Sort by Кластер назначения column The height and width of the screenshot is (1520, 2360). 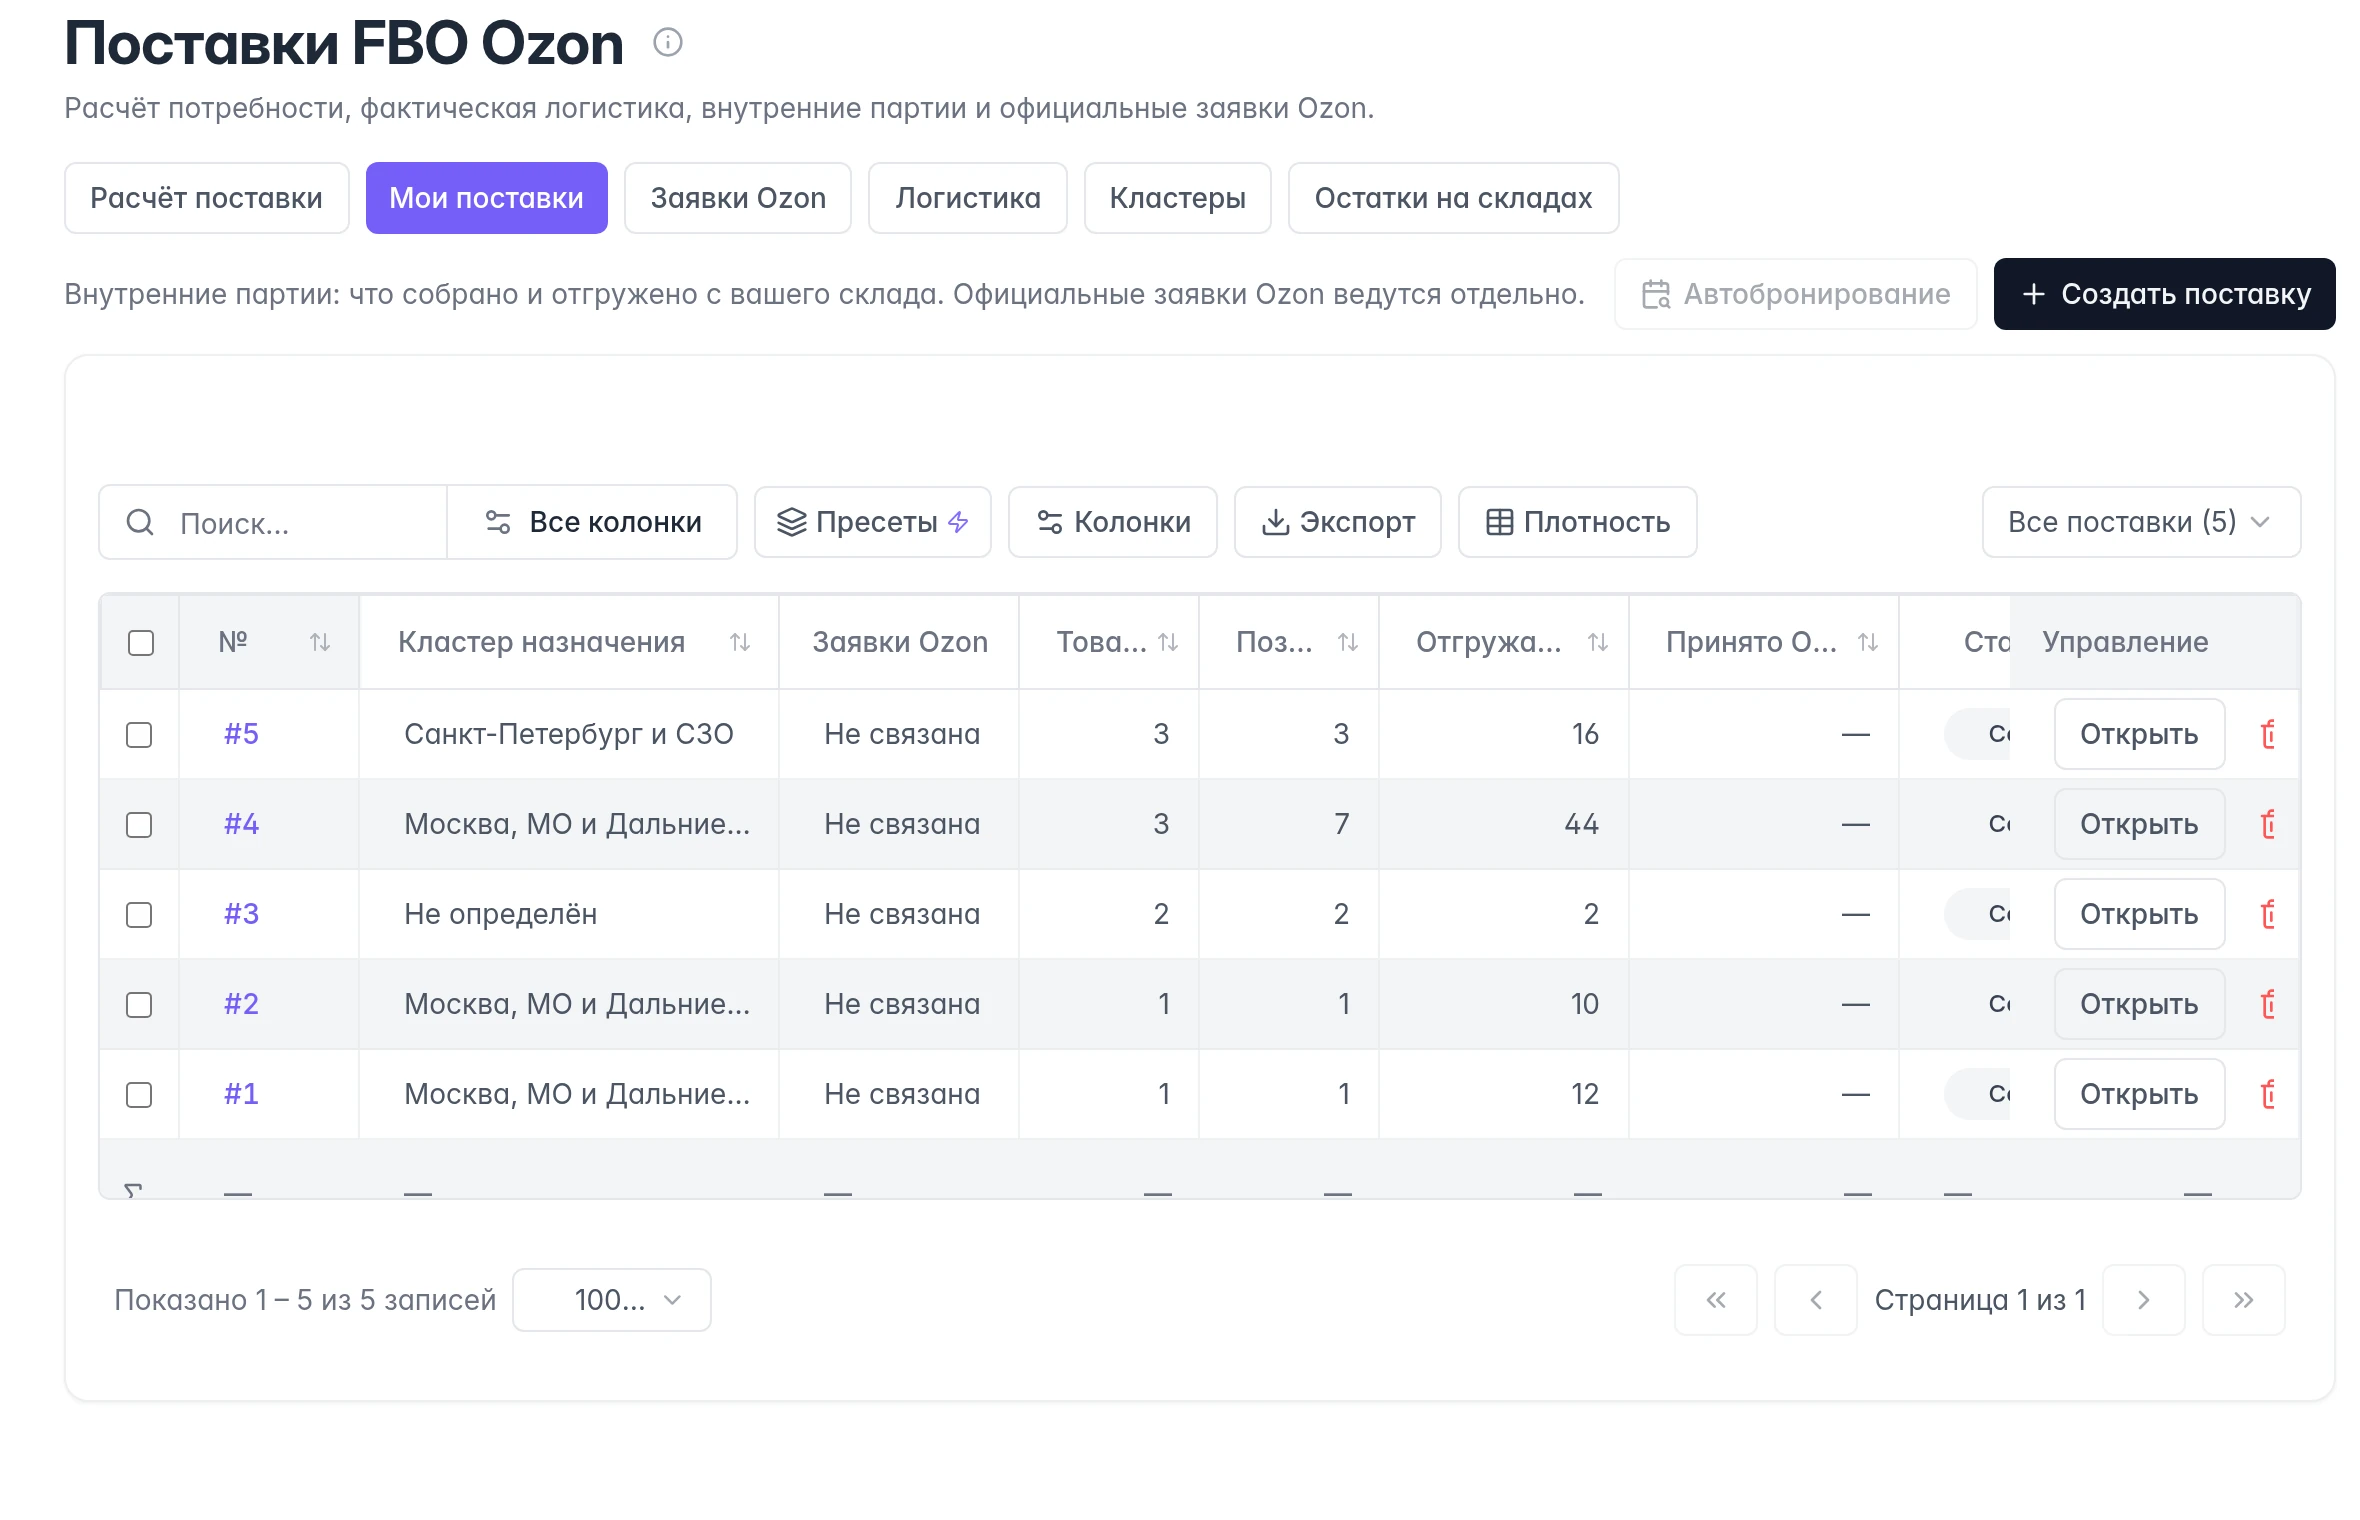tap(740, 642)
